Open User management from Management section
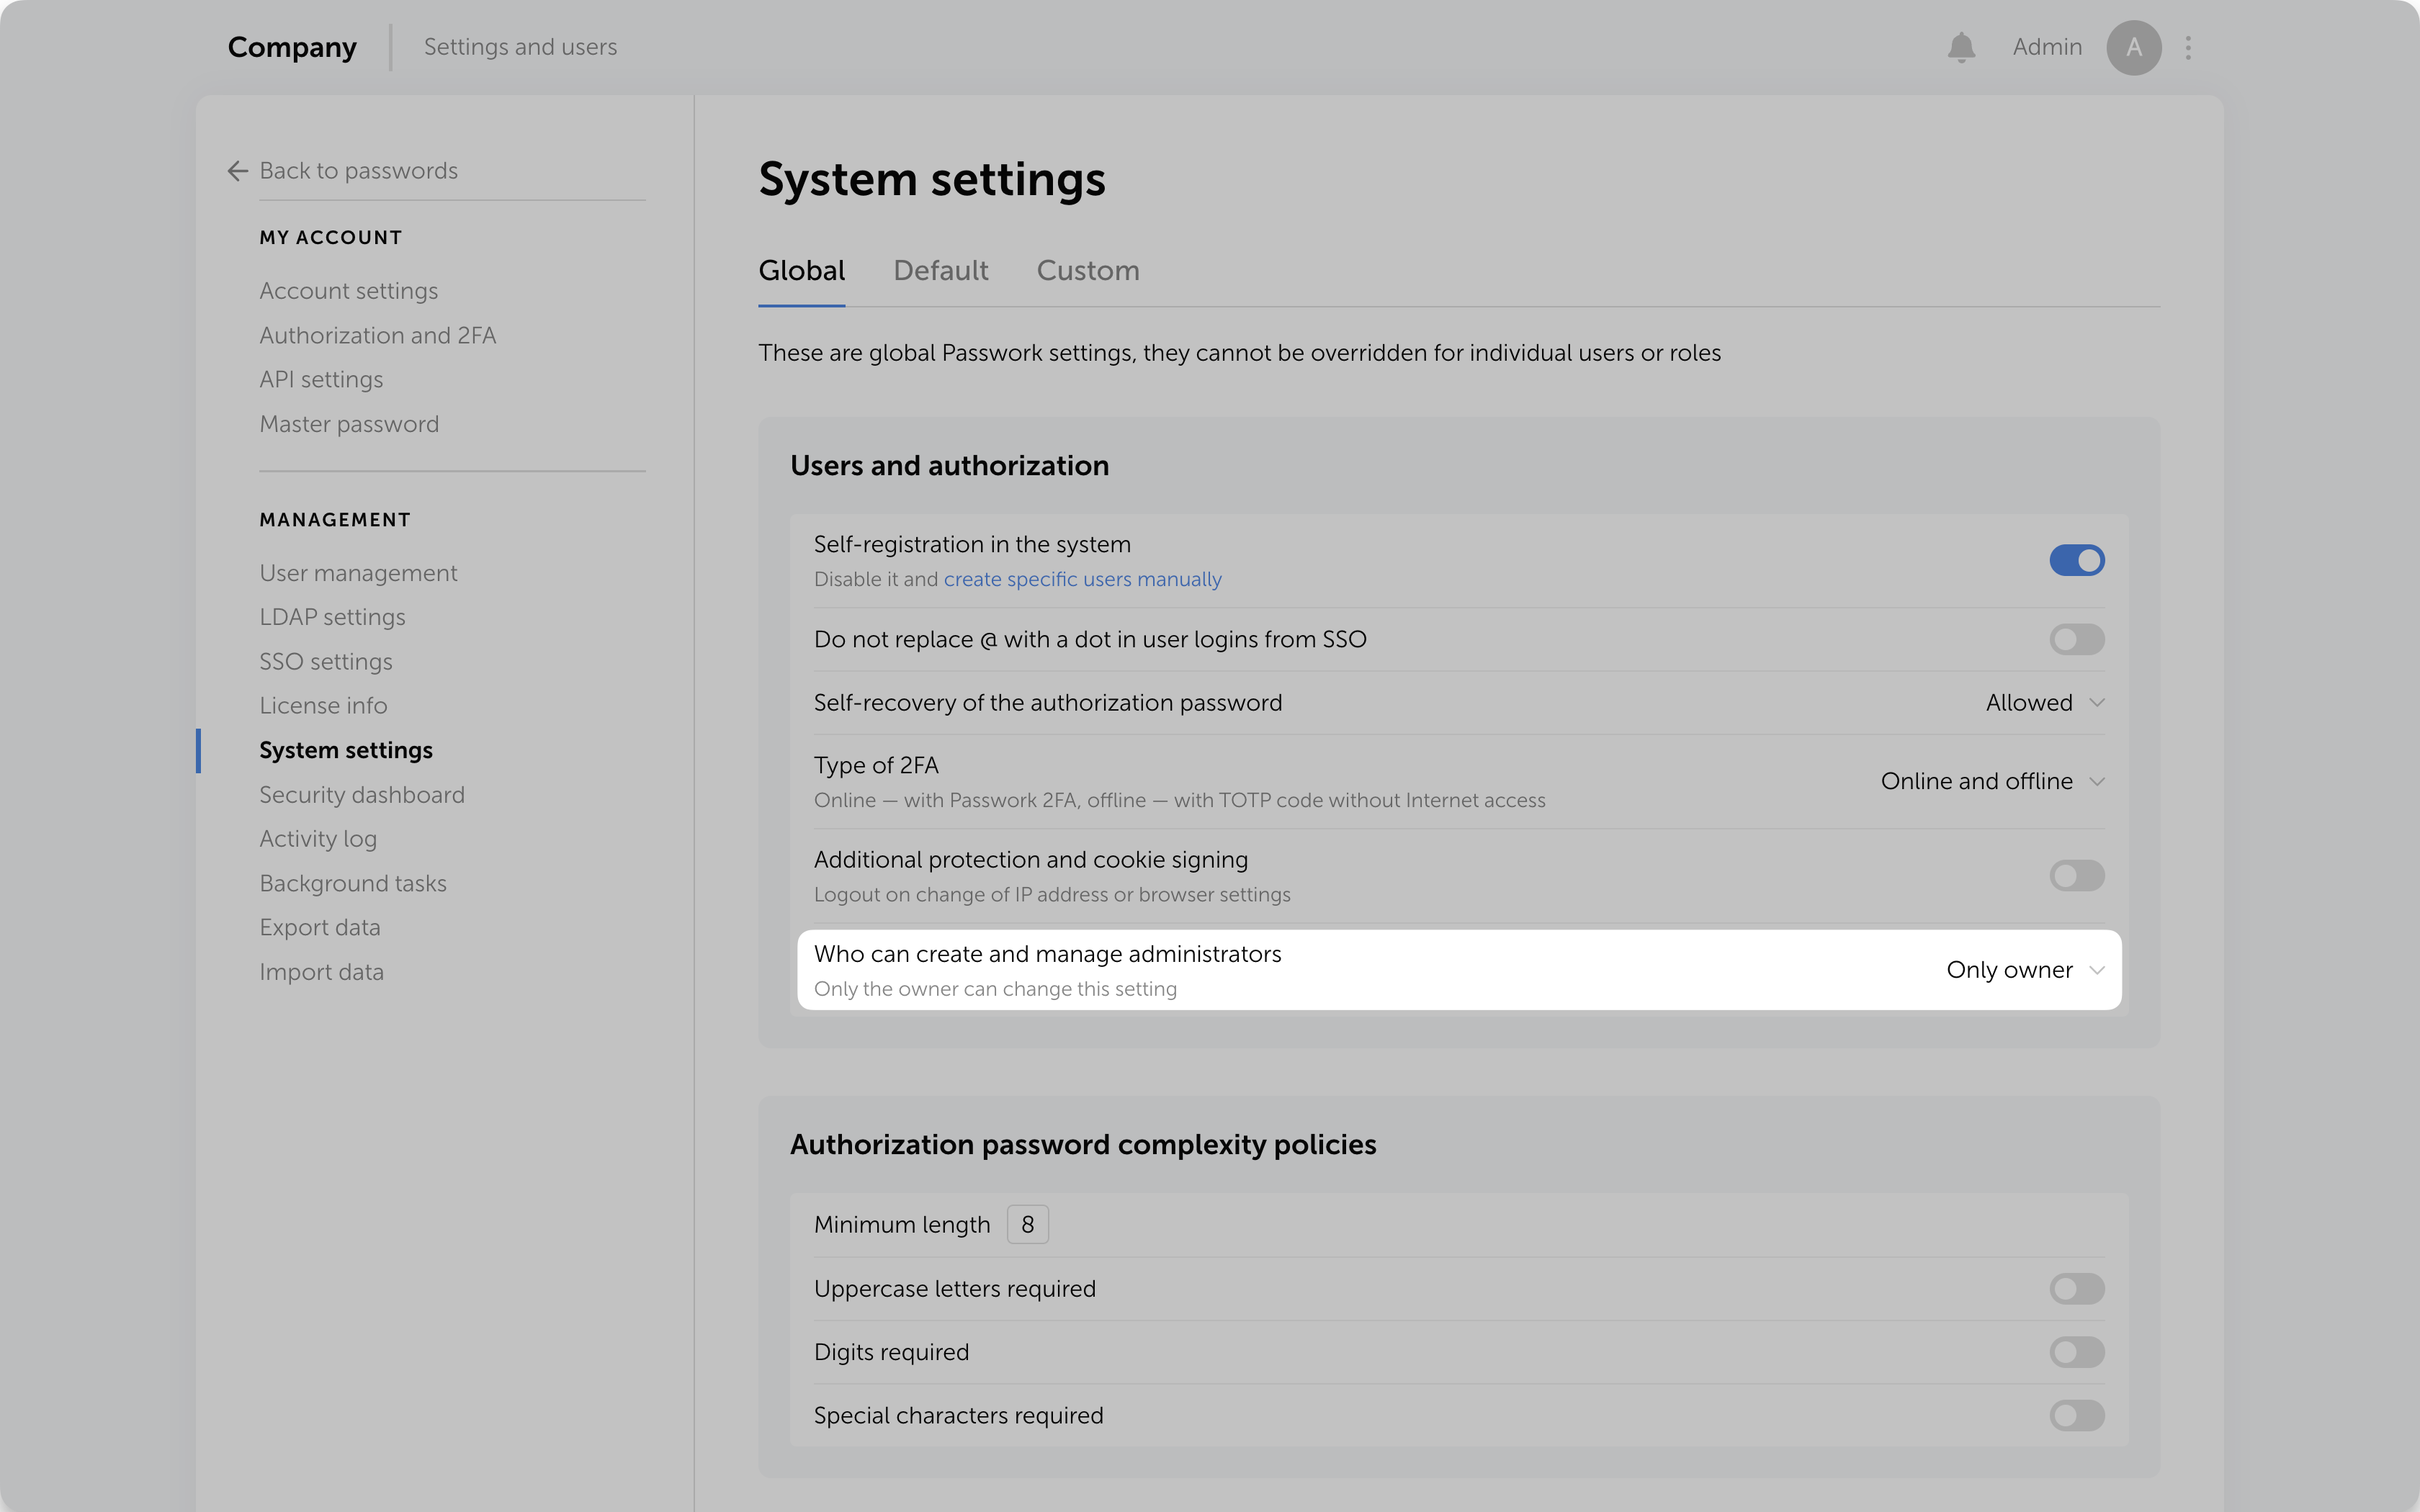 [x=358, y=572]
